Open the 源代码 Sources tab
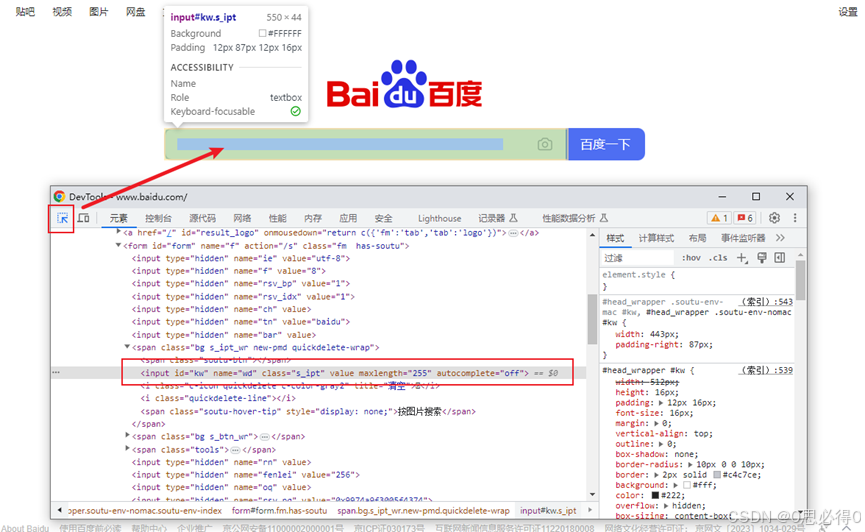This screenshot has height=532, width=865. pos(202,218)
